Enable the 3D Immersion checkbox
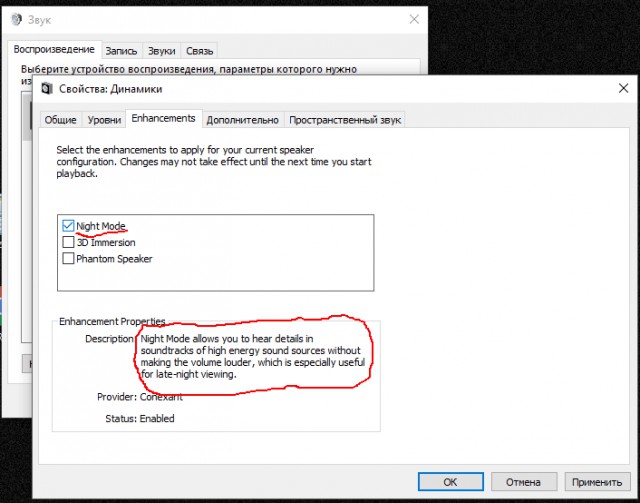Screen dimensions: 640x503 [68, 242]
